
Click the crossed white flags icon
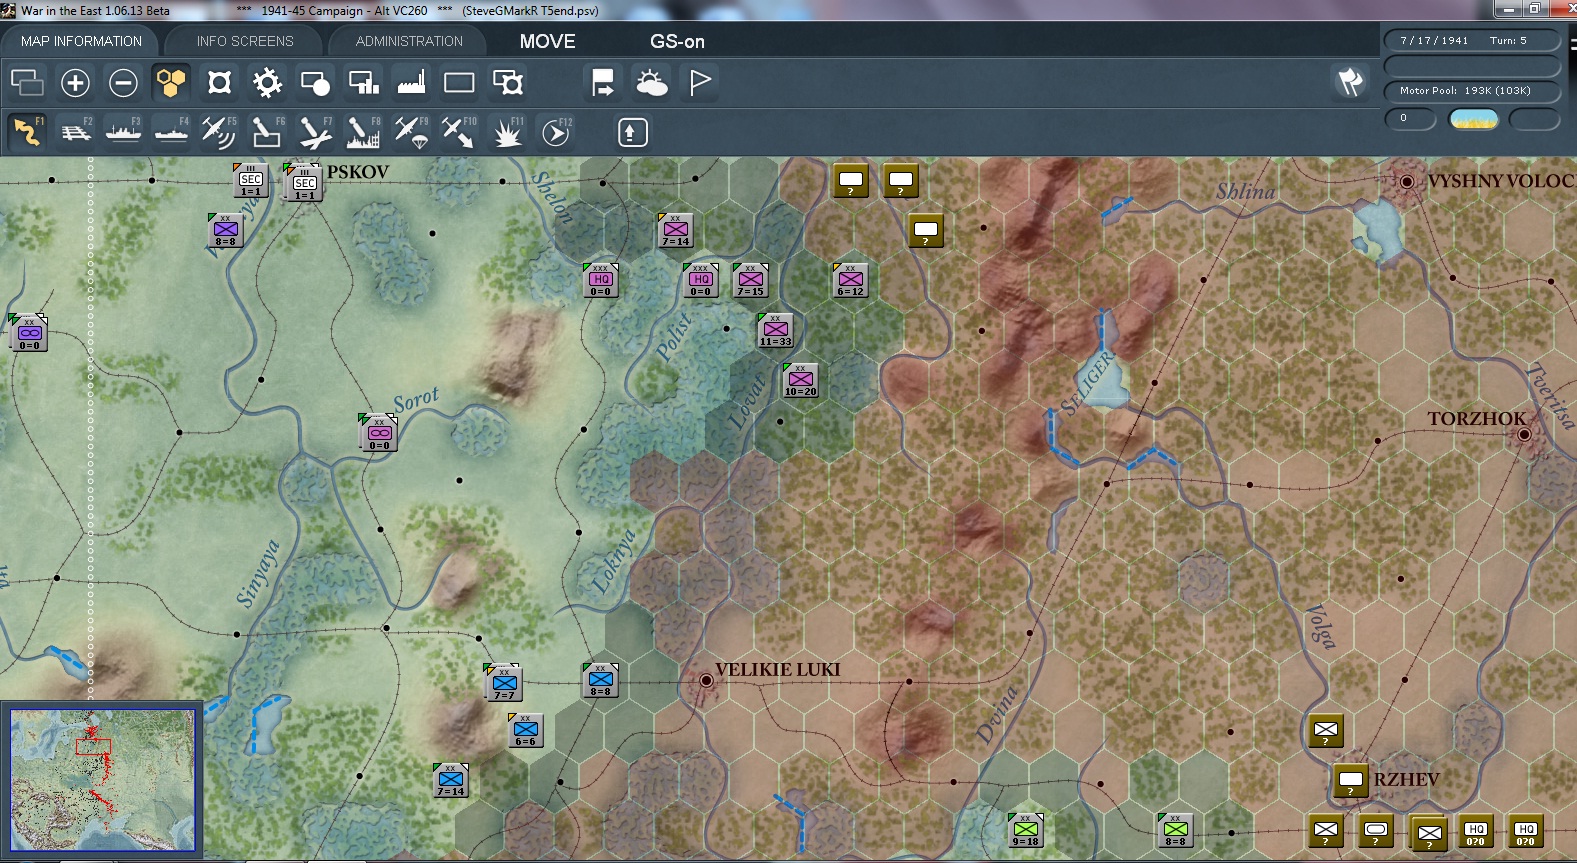click(1350, 82)
